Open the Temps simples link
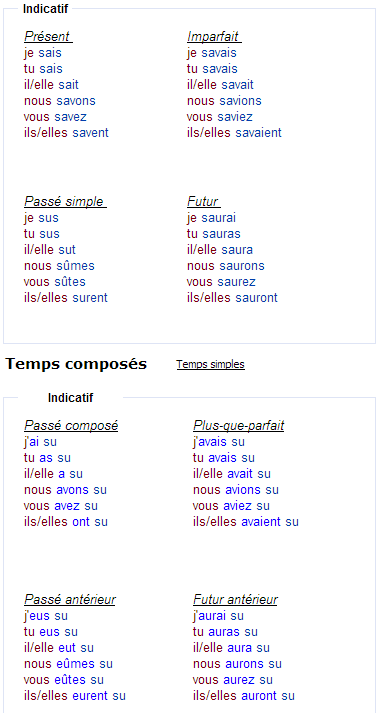This screenshot has width=379, height=713. [x=211, y=364]
